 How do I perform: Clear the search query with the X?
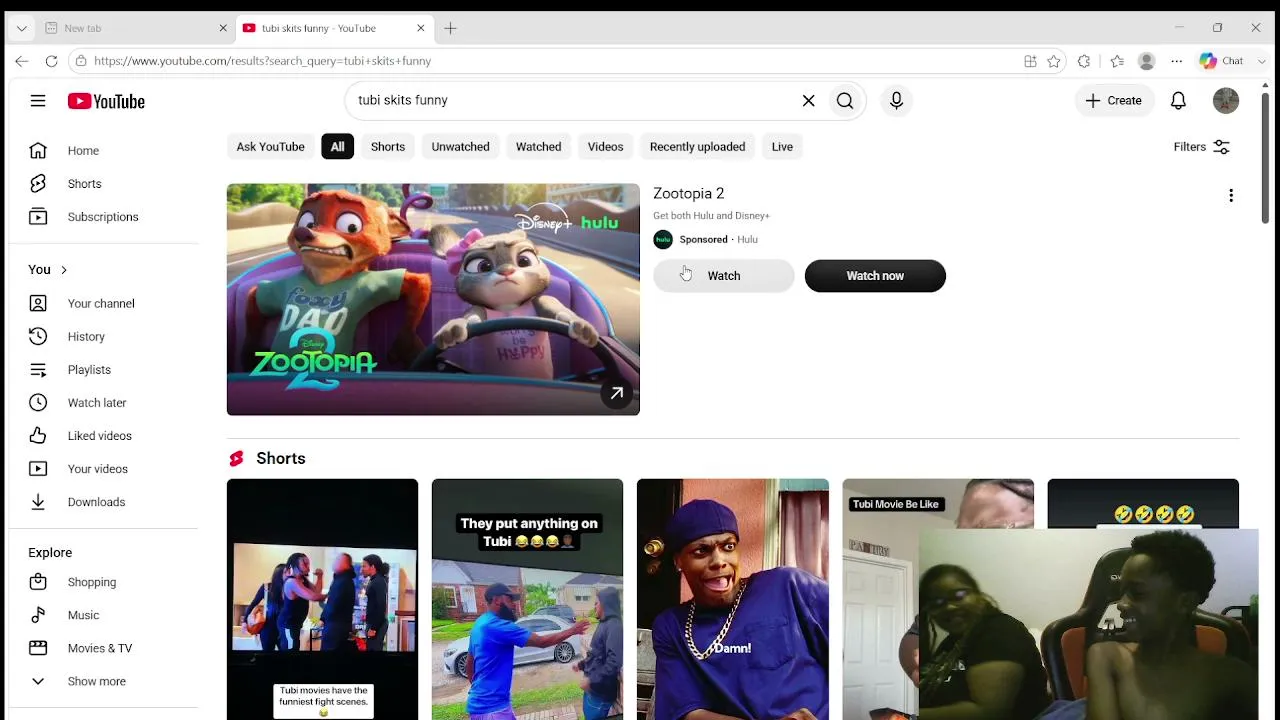[x=808, y=100]
